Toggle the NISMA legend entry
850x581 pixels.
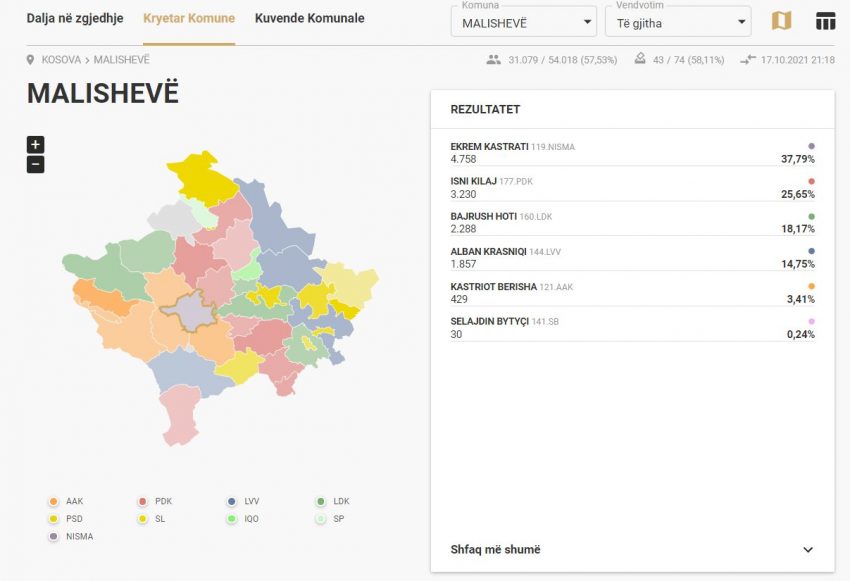coord(71,537)
